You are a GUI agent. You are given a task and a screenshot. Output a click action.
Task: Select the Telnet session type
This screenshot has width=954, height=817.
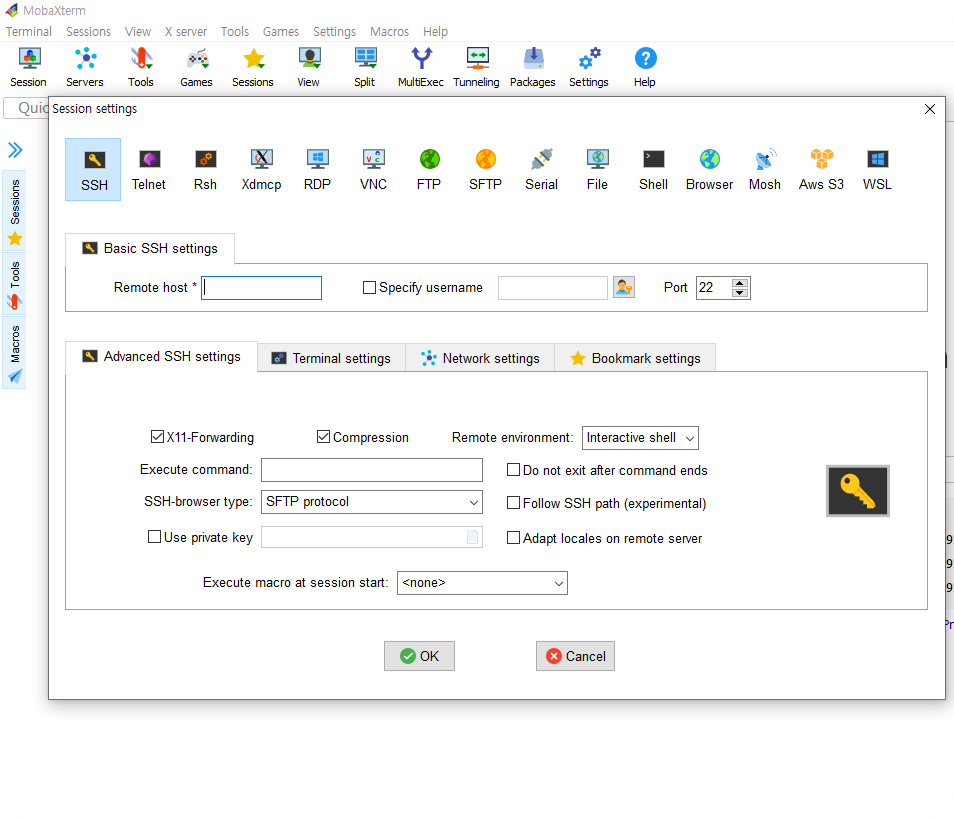(x=149, y=169)
